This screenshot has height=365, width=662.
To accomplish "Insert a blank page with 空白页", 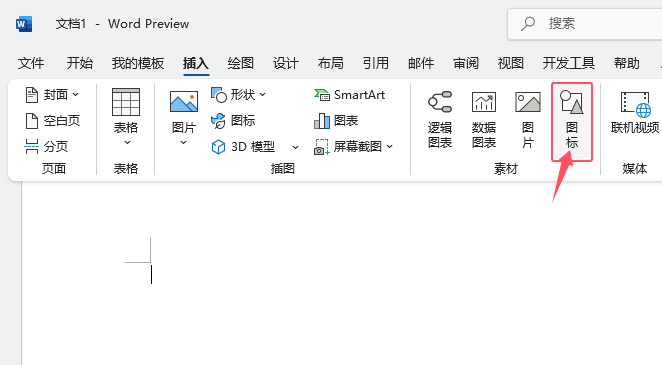I will pyautogui.click(x=53, y=121).
